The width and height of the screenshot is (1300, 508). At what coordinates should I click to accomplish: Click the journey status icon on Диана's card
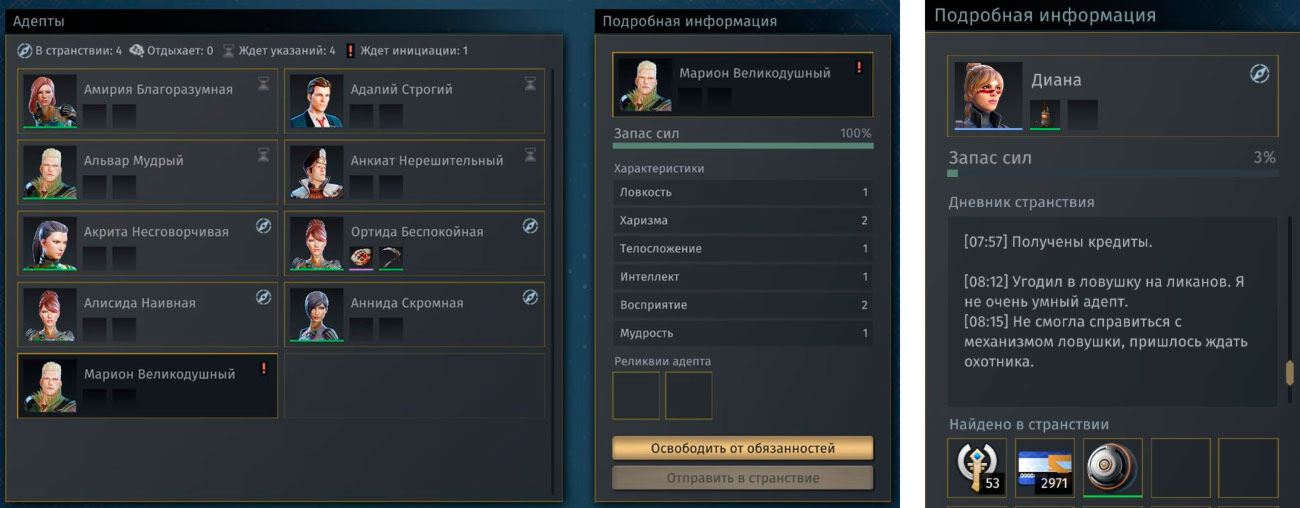tap(1260, 74)
